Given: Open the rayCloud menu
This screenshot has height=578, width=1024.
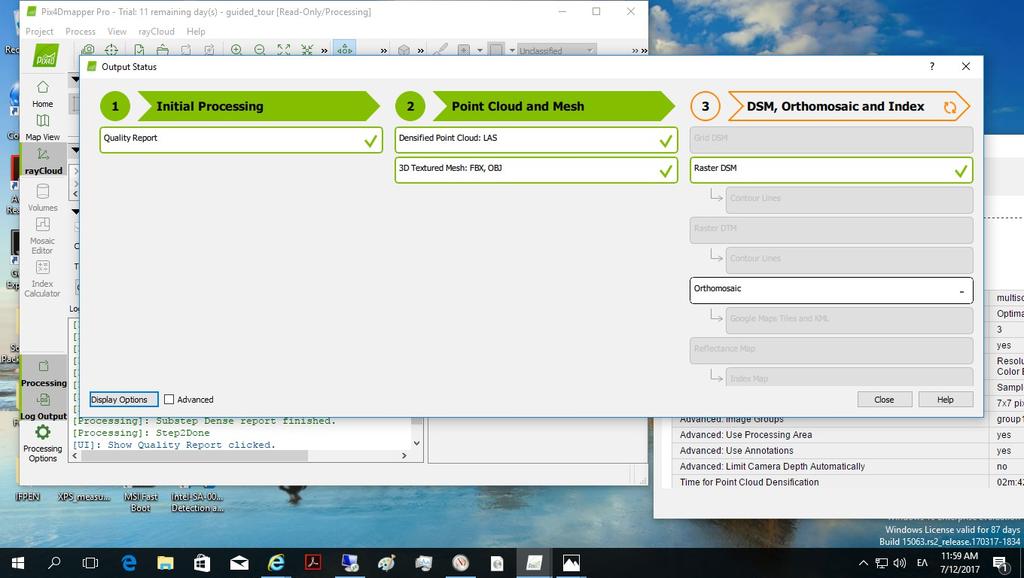Looking at the screenshot, I should 156,31.
